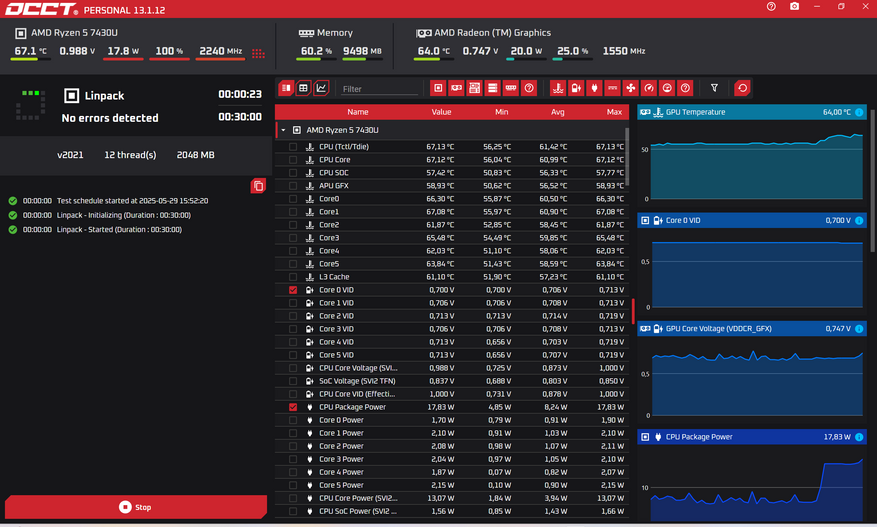Reset sensor min/max with refresh icon
This screenshot has height=527, width=877.
tap(742, 88)
